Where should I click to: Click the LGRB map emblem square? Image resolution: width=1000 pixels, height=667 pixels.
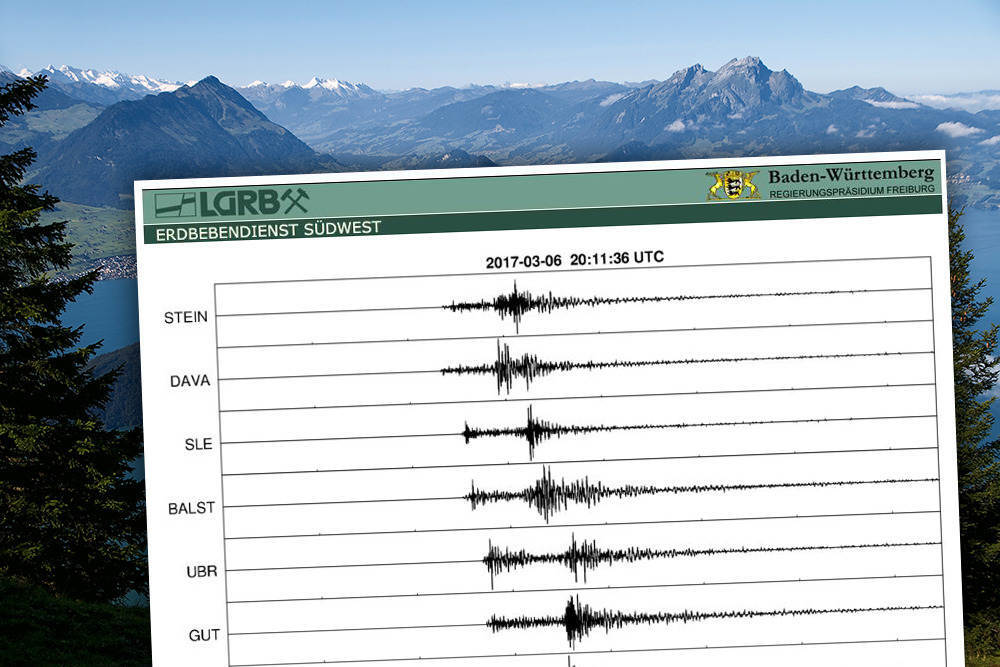(175, 204)
